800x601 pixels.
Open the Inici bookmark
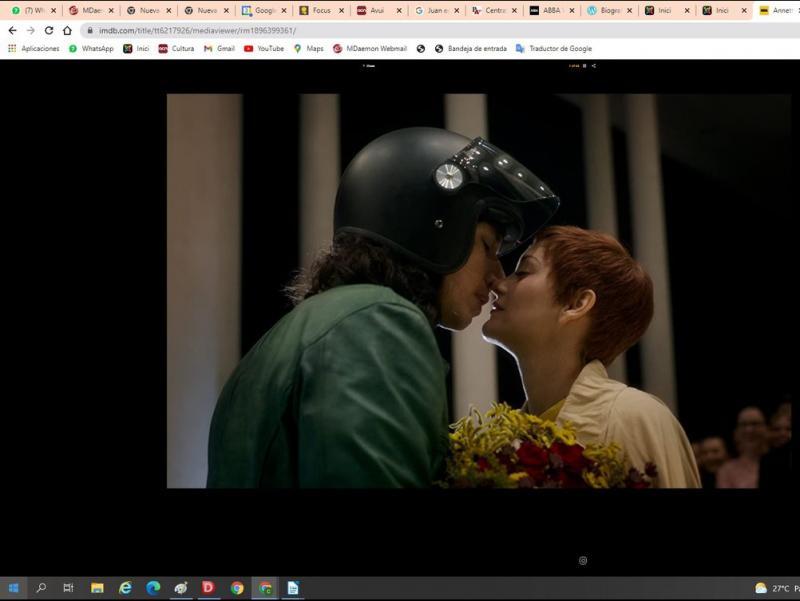click(x=136, y=48)
